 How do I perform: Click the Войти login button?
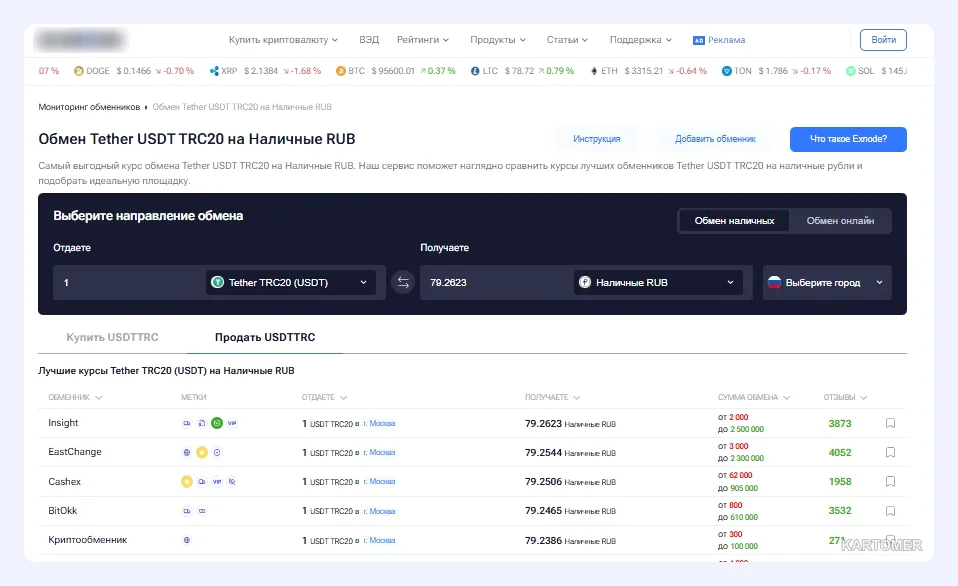tap(883, 40)
